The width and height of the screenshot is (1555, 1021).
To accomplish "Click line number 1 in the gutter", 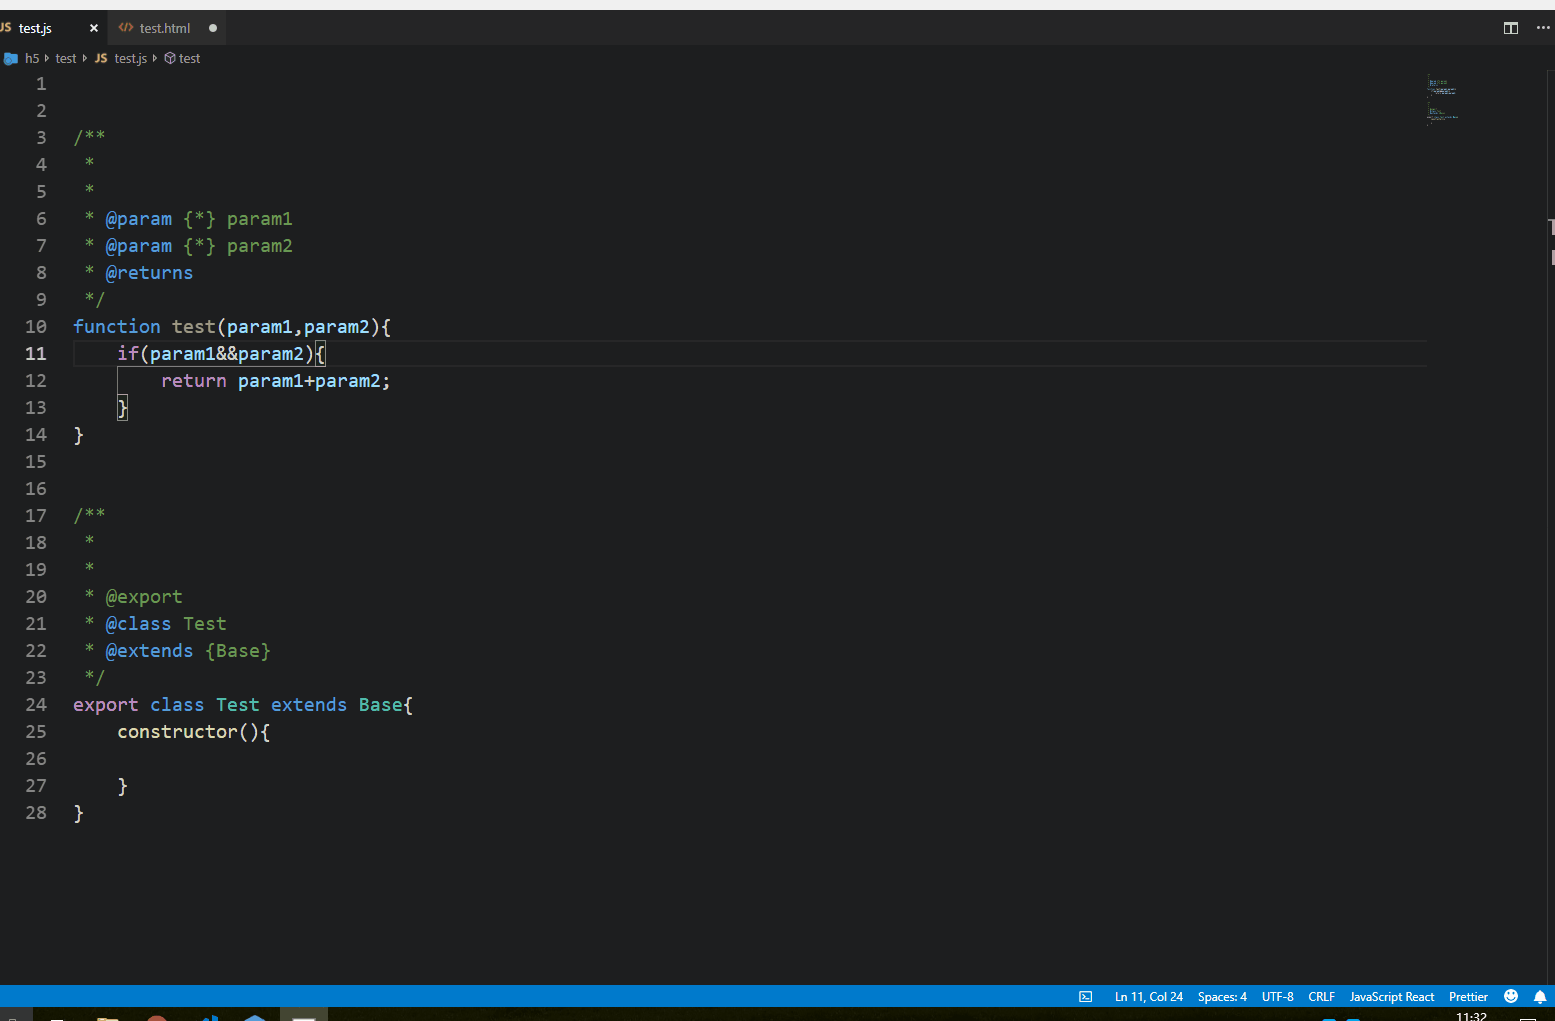I will pos(41,84).
